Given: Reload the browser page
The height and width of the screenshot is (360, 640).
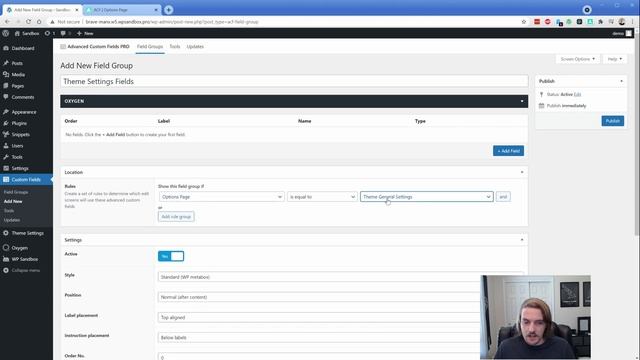Looking at the screenshot, I should 28,22.
